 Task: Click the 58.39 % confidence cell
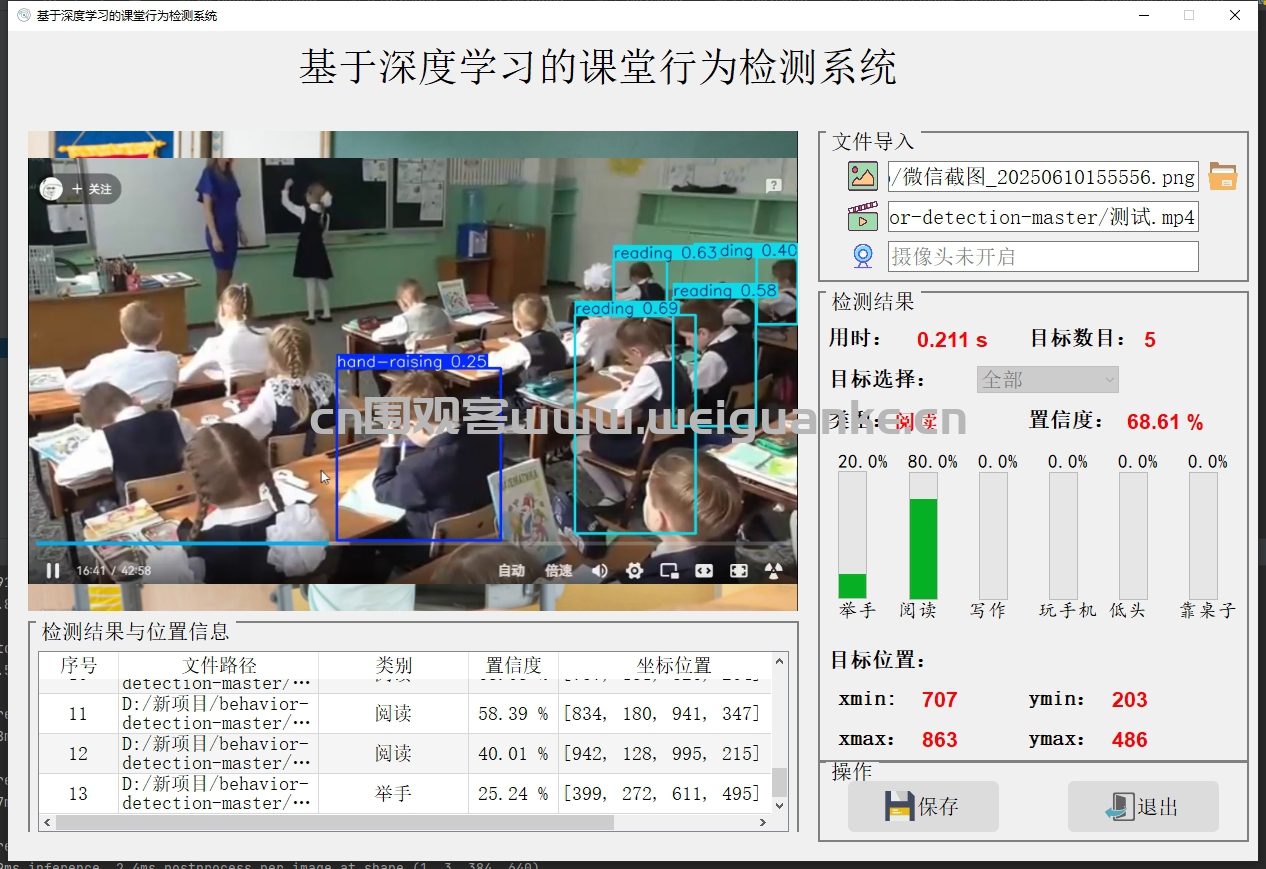click(513, 714)
